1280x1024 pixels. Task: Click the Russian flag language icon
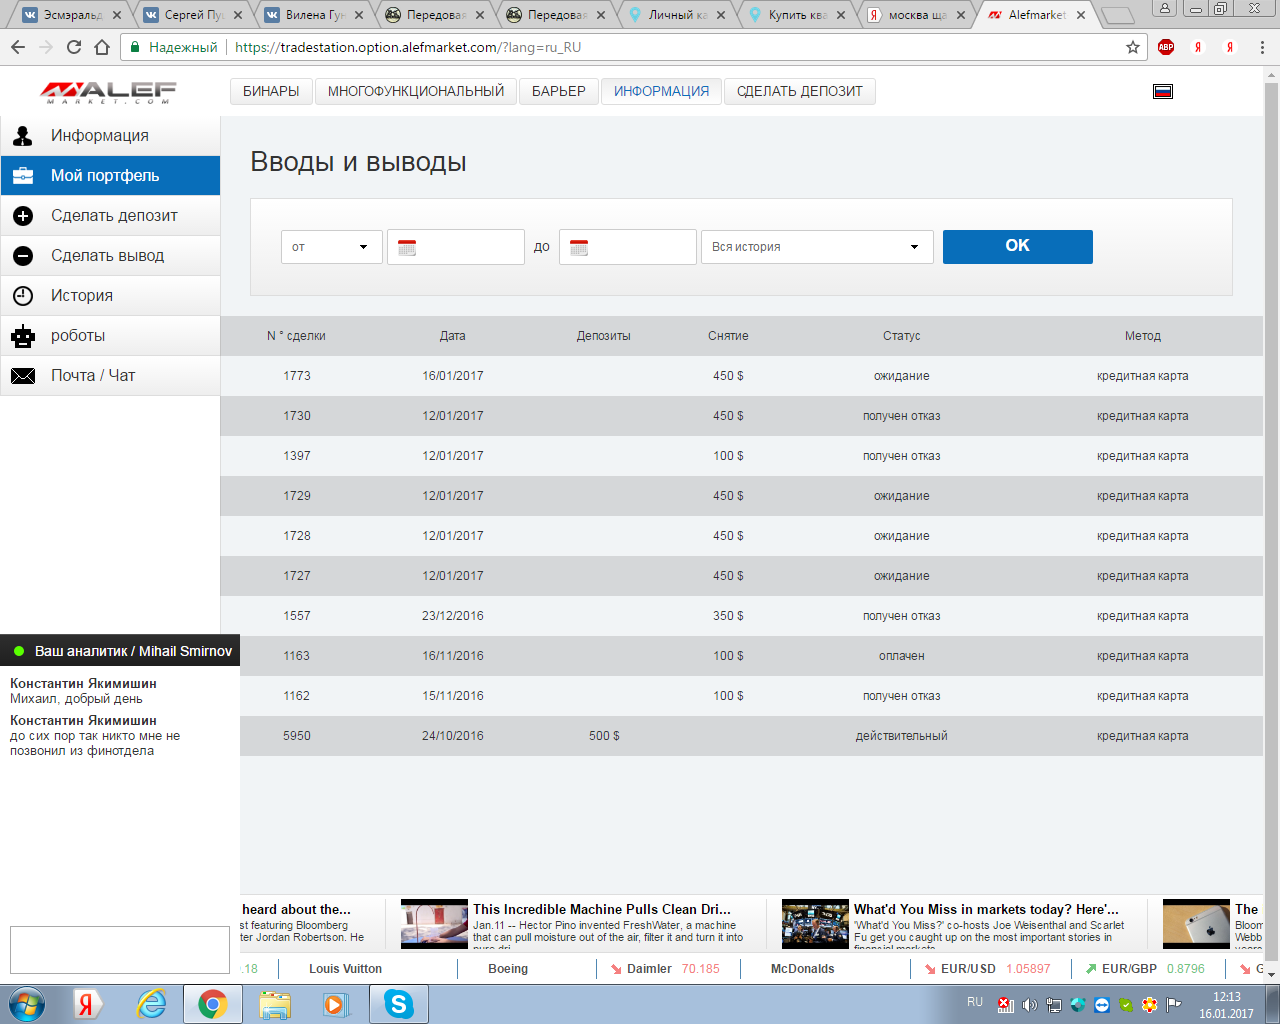pos(1162,92)
